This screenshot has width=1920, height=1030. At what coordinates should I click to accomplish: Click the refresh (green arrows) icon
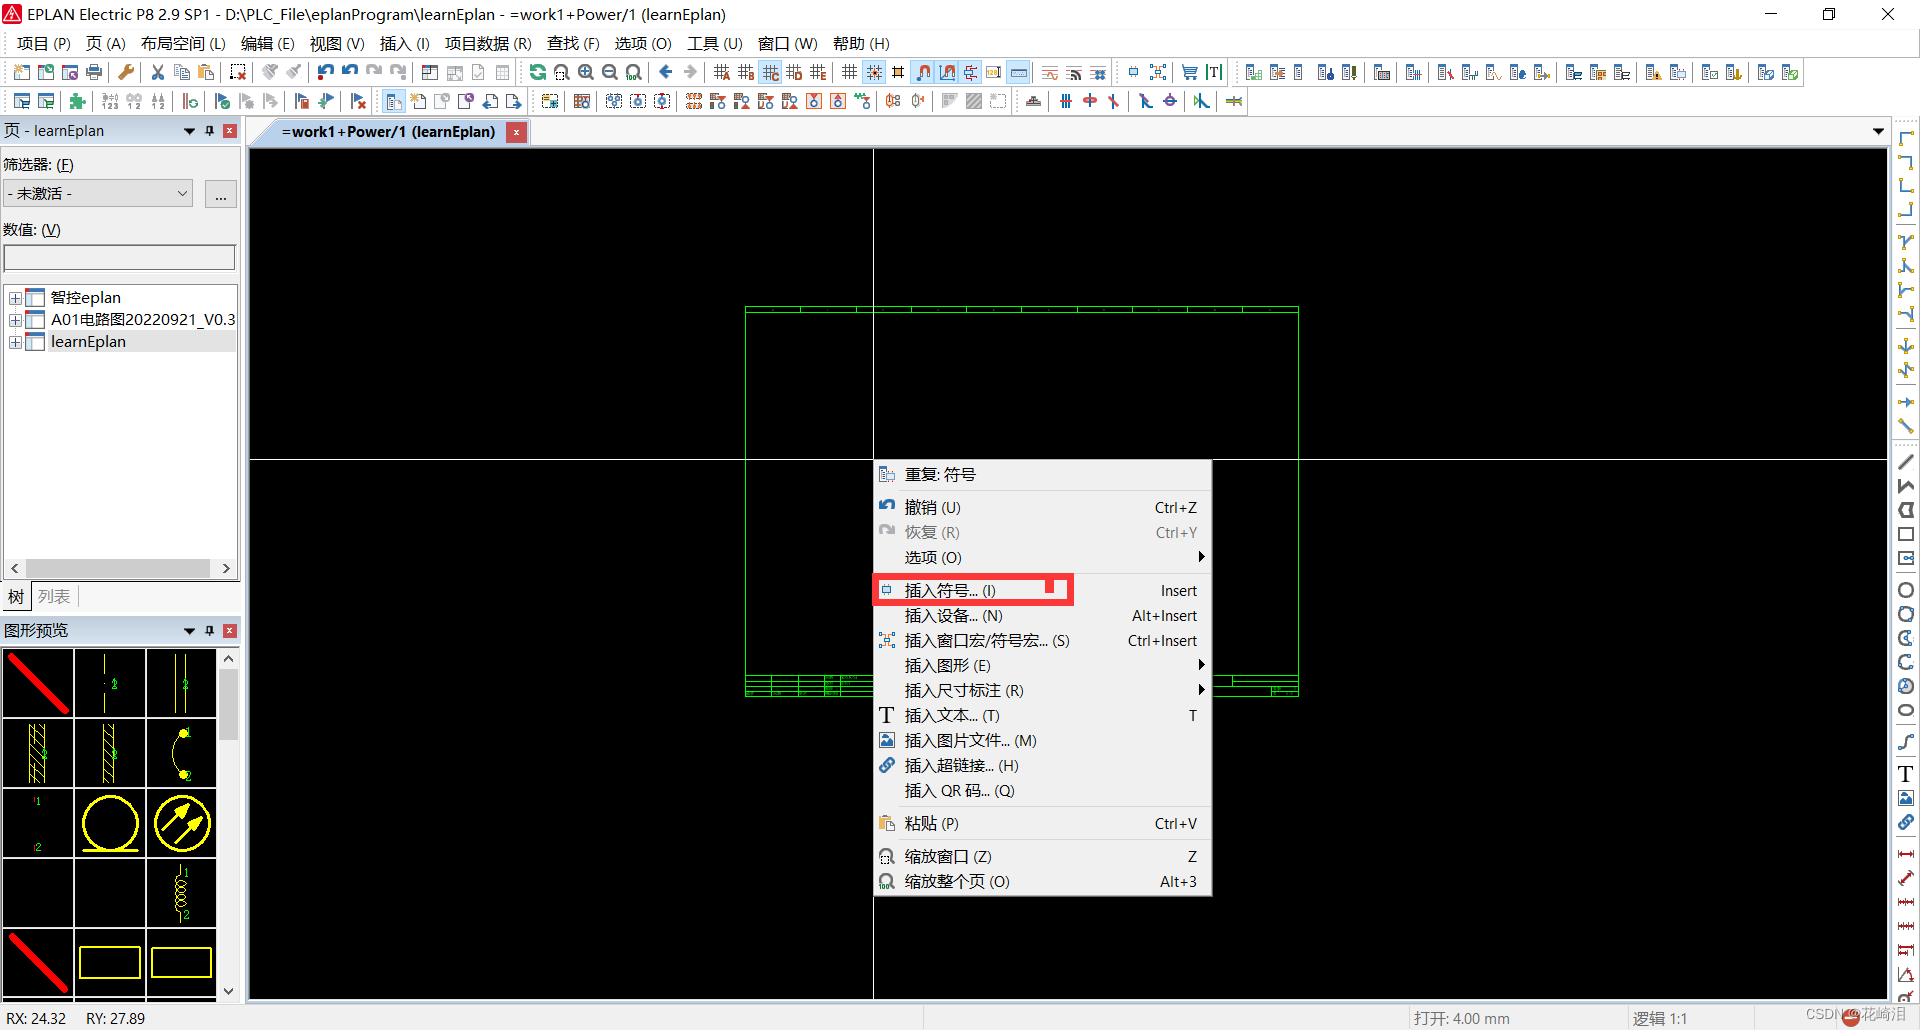coord(538,72)
